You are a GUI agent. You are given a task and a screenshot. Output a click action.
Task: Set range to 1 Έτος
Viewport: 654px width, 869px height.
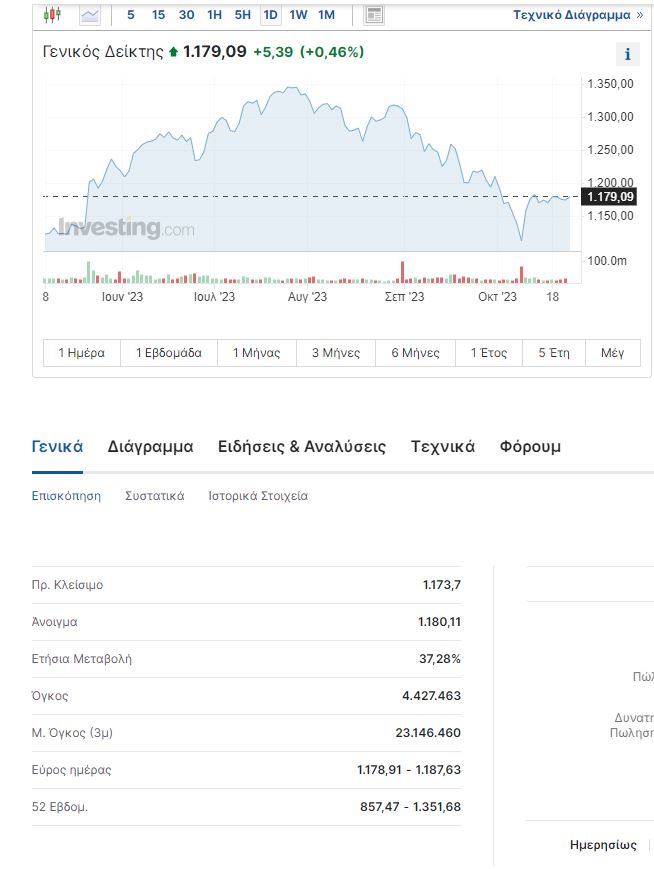pyautogui.click(x=489, y=353)
